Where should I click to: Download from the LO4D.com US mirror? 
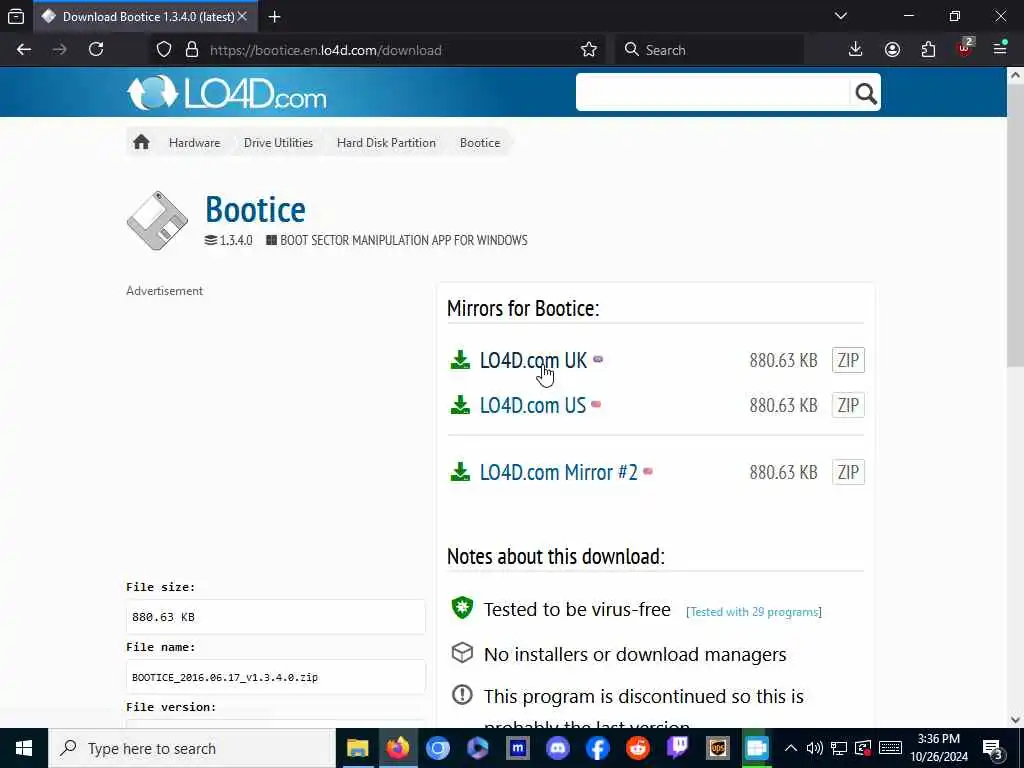point(533,405)
